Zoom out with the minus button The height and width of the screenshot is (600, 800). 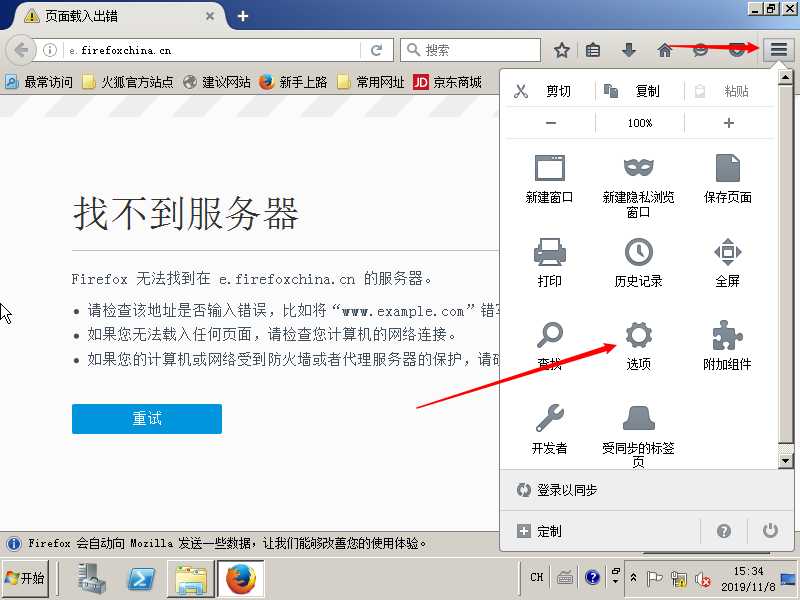[x=551, y=123]
